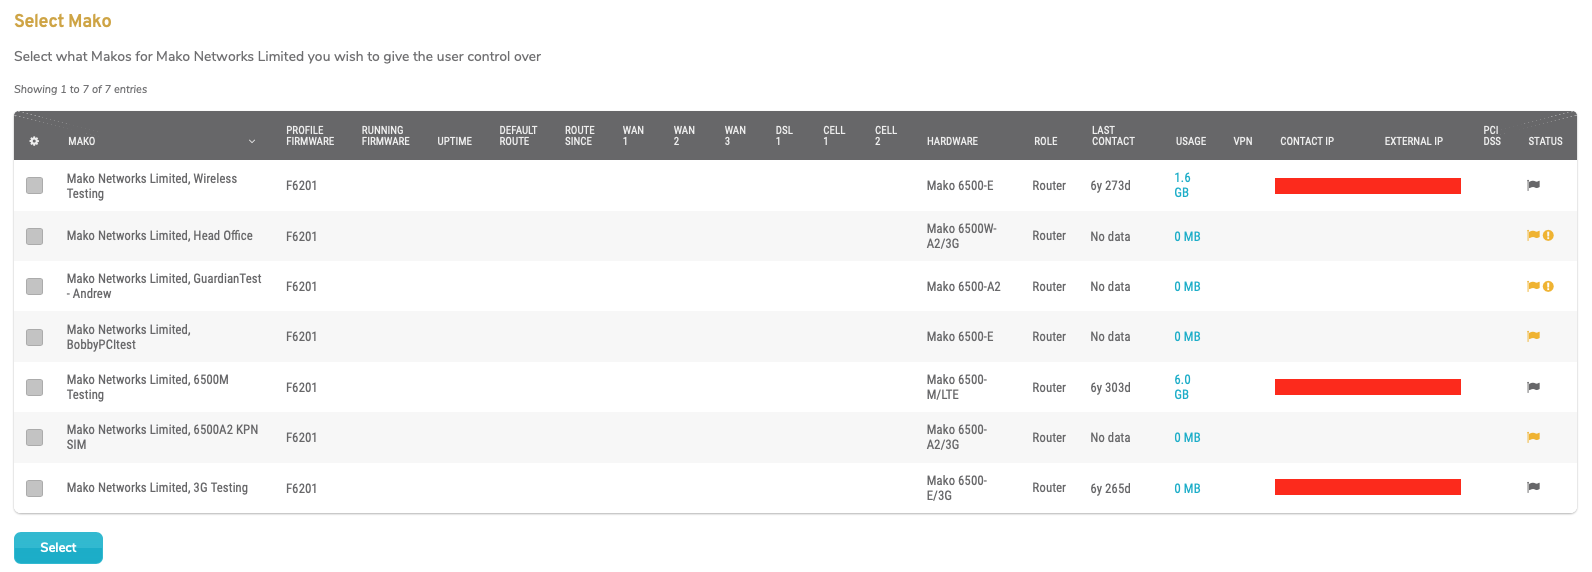
Task: Open 6.0 GB usage link for 6500M Testing
Action: 1182,387
